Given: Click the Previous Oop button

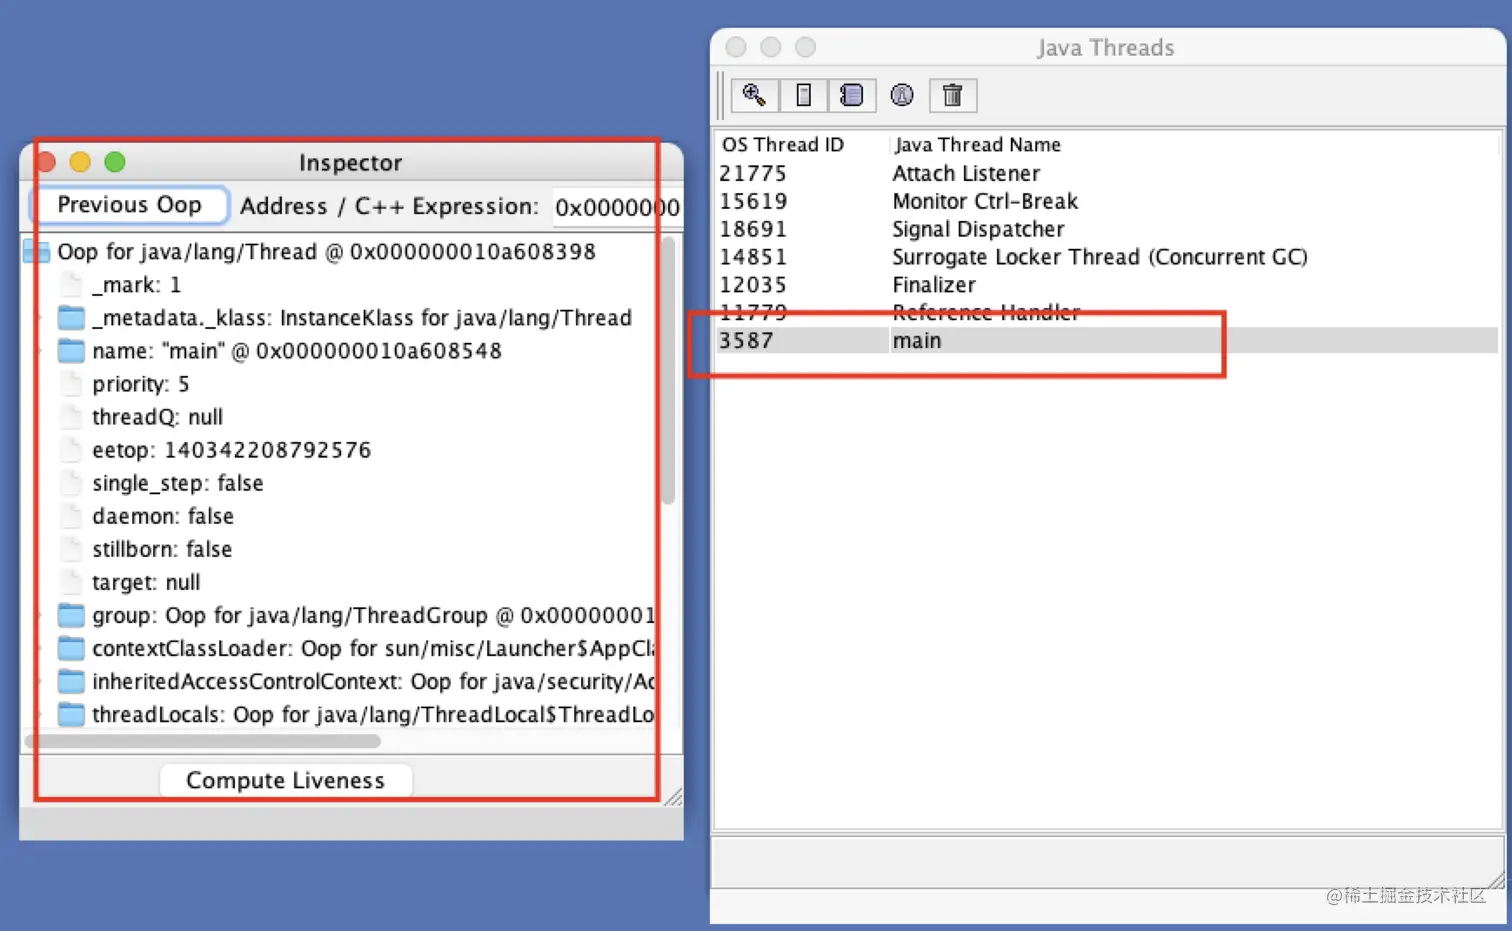Looking at the screenshot, I should [x=130, y=205].
